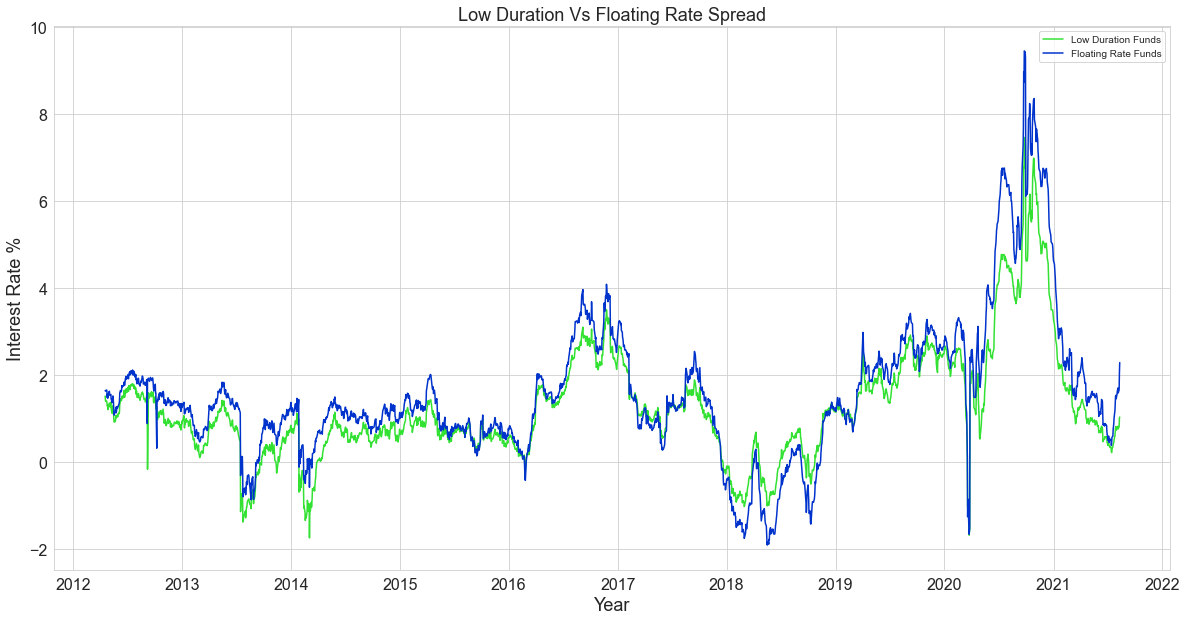Click the 2016 tick label on the x-axis
The width and height of the screenshot is (1187, 621).
click(x=509, y=583)
